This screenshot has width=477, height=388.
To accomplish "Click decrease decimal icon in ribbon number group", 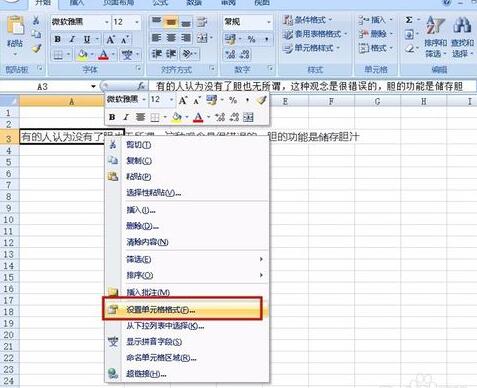I will tap(245, 54).
